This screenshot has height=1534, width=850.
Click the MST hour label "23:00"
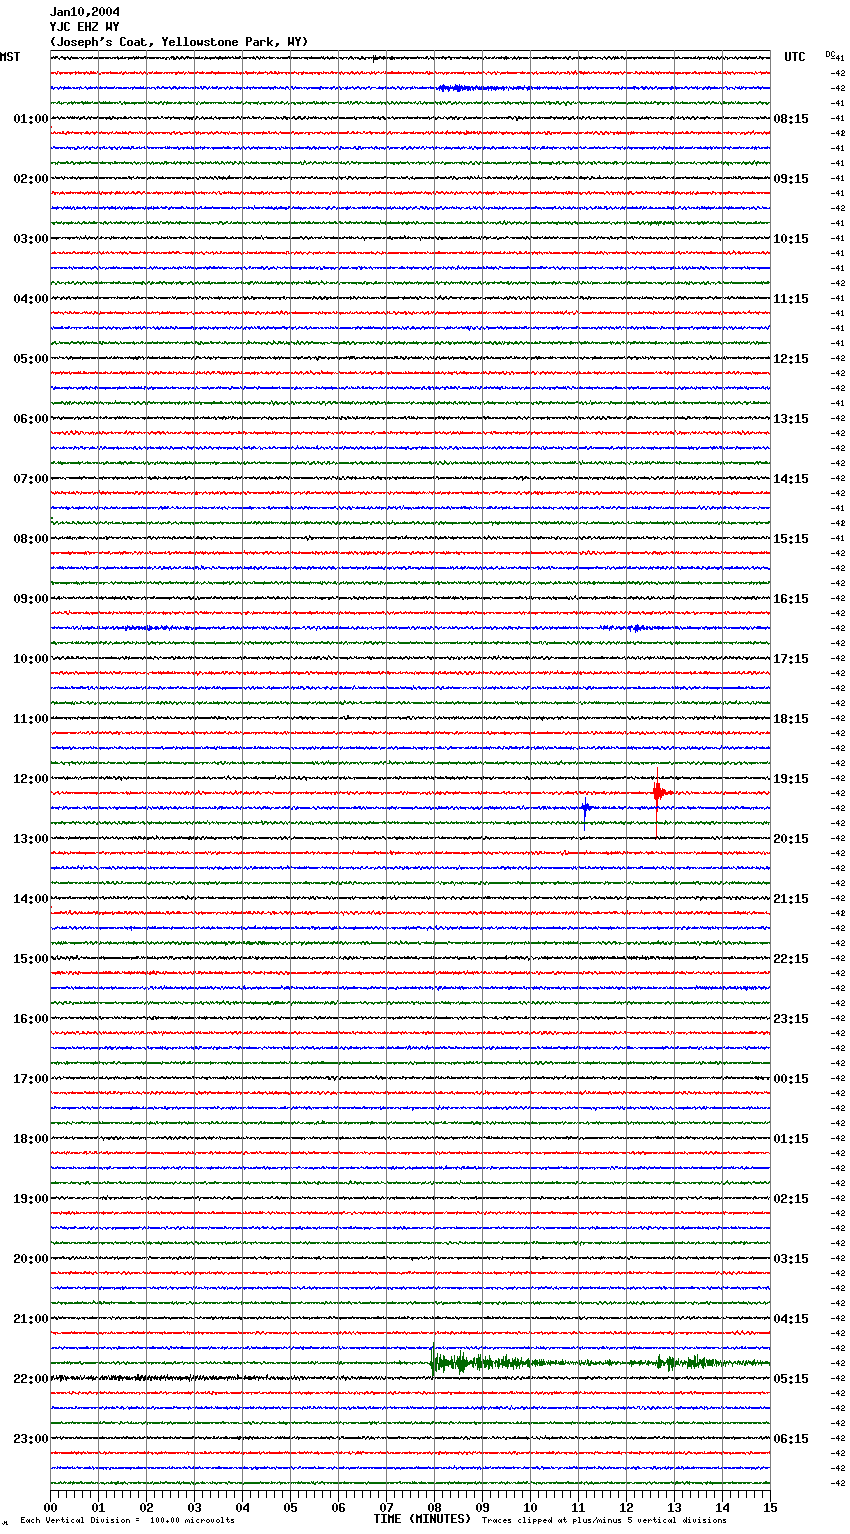tap(31, 1439)
